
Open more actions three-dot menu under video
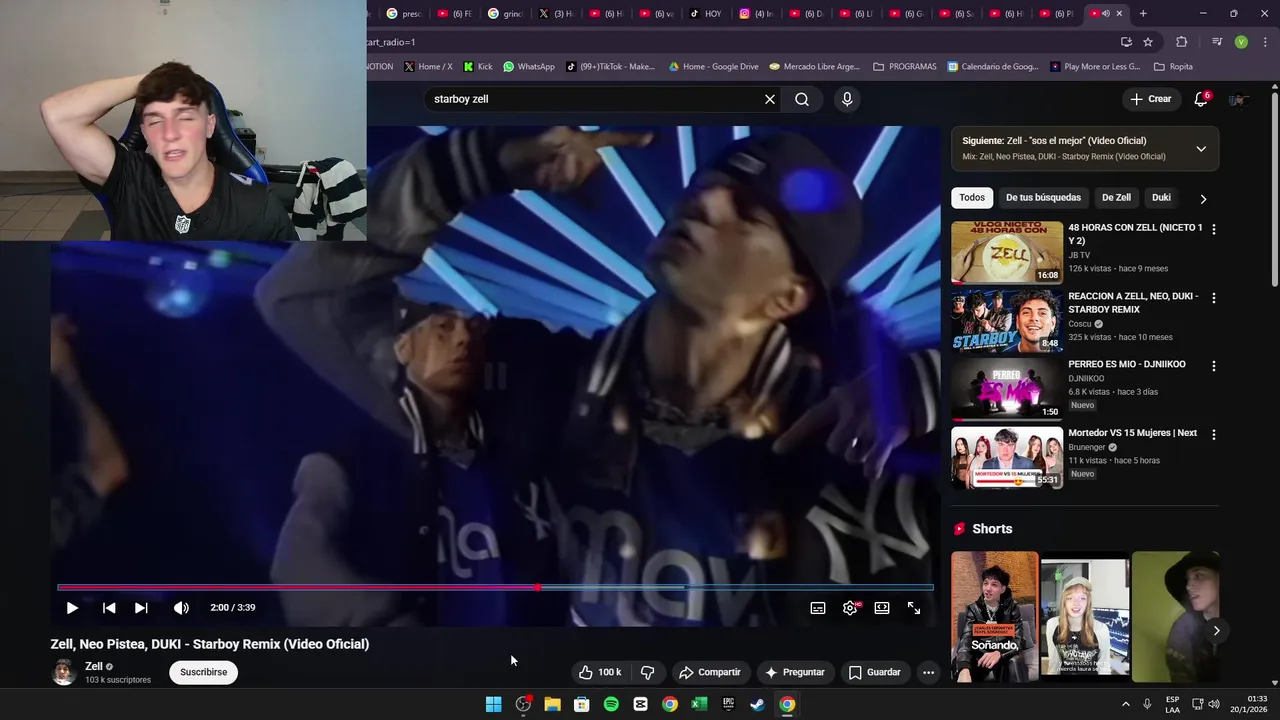928,672
